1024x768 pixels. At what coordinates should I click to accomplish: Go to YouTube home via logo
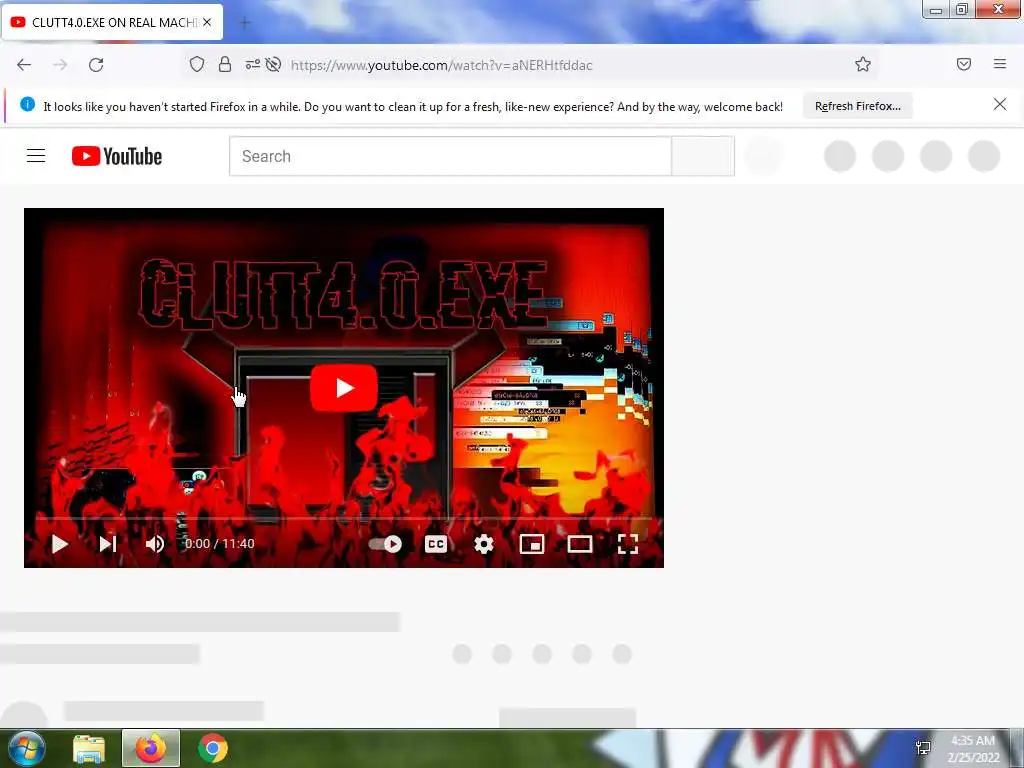tap(117, 156)
